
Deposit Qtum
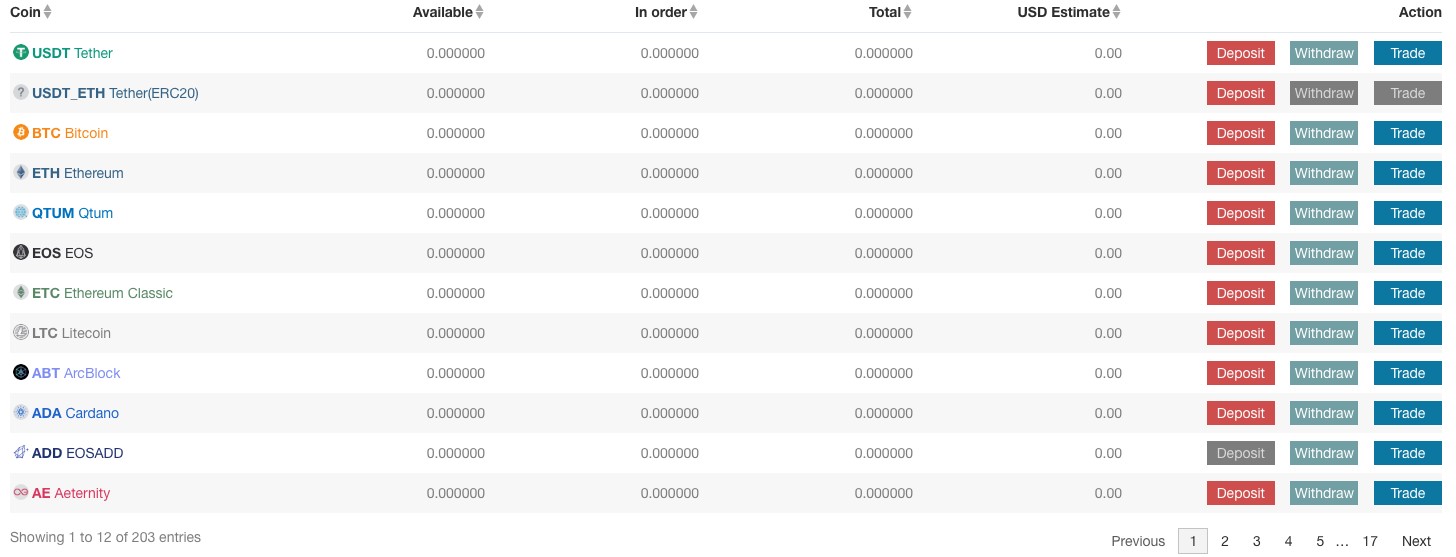click(1241, 213)
